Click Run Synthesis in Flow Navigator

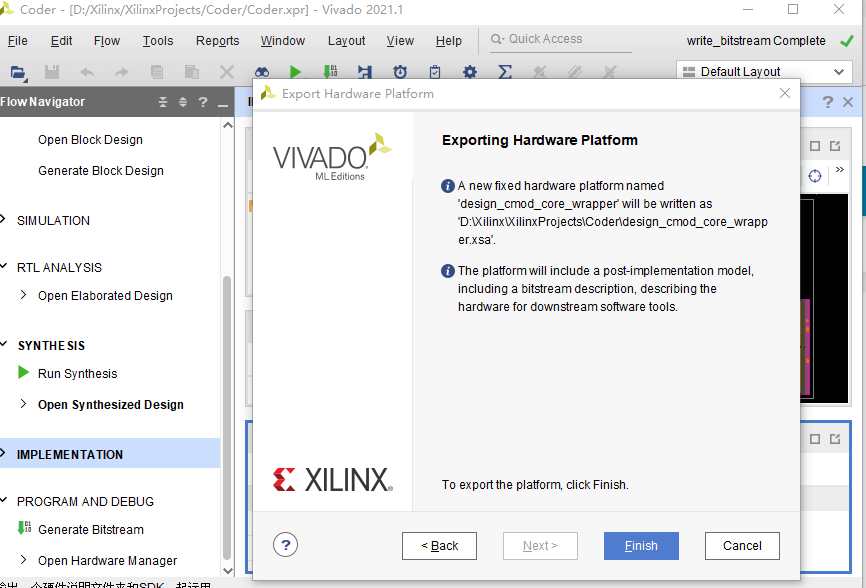tap(77, 374)
